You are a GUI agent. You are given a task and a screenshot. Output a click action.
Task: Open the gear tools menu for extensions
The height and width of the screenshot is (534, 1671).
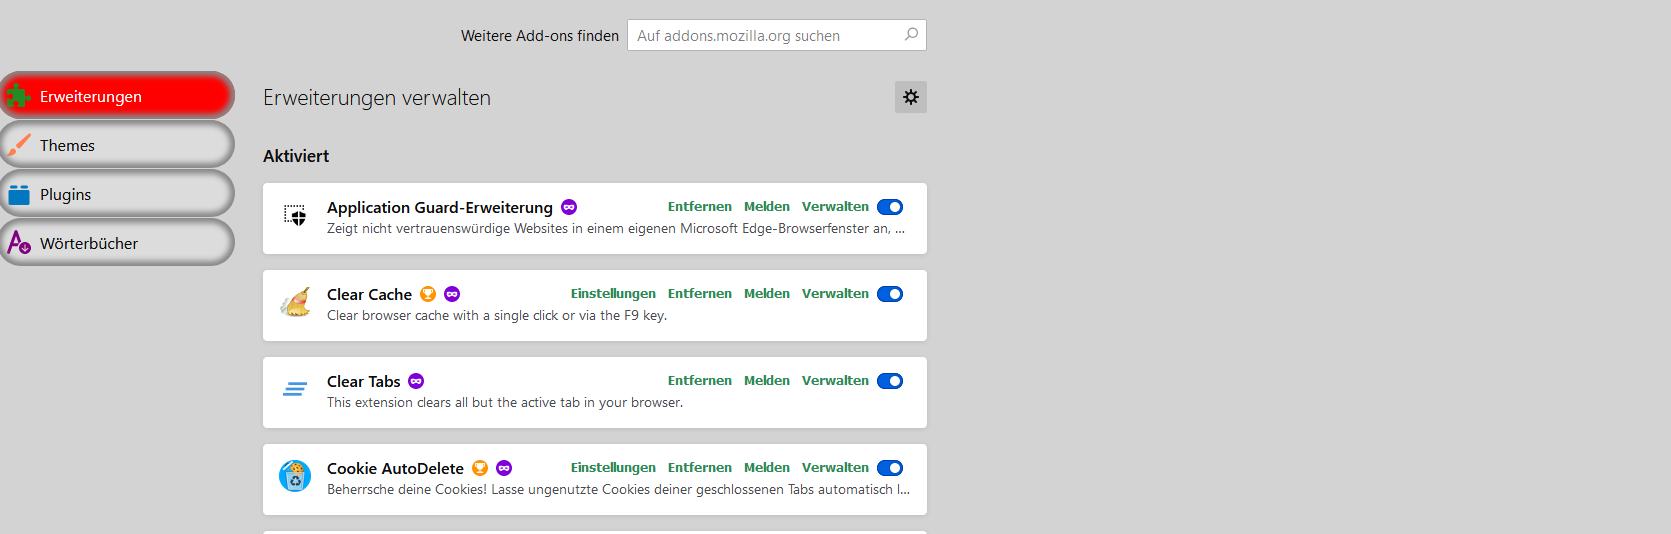(910, 97)
